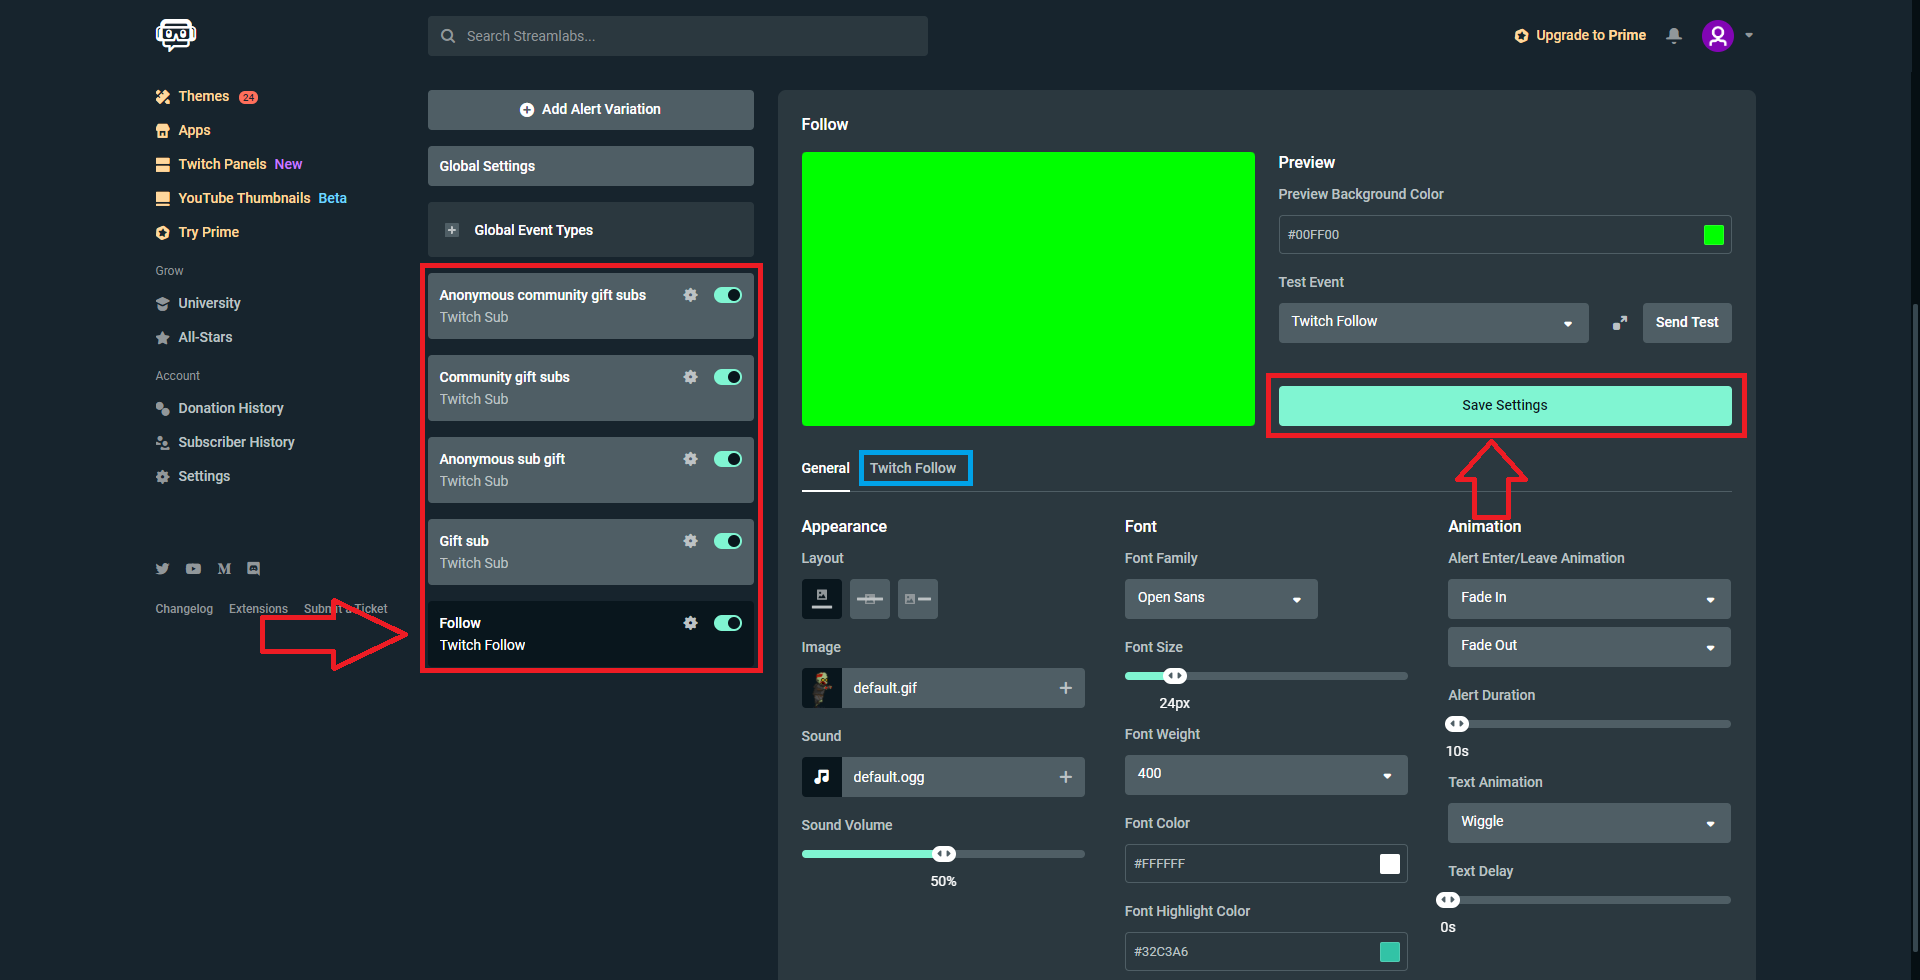Screen dimensions: 1920x980
Task: Open Themes in the sidebar
Action: click(204, 97)
